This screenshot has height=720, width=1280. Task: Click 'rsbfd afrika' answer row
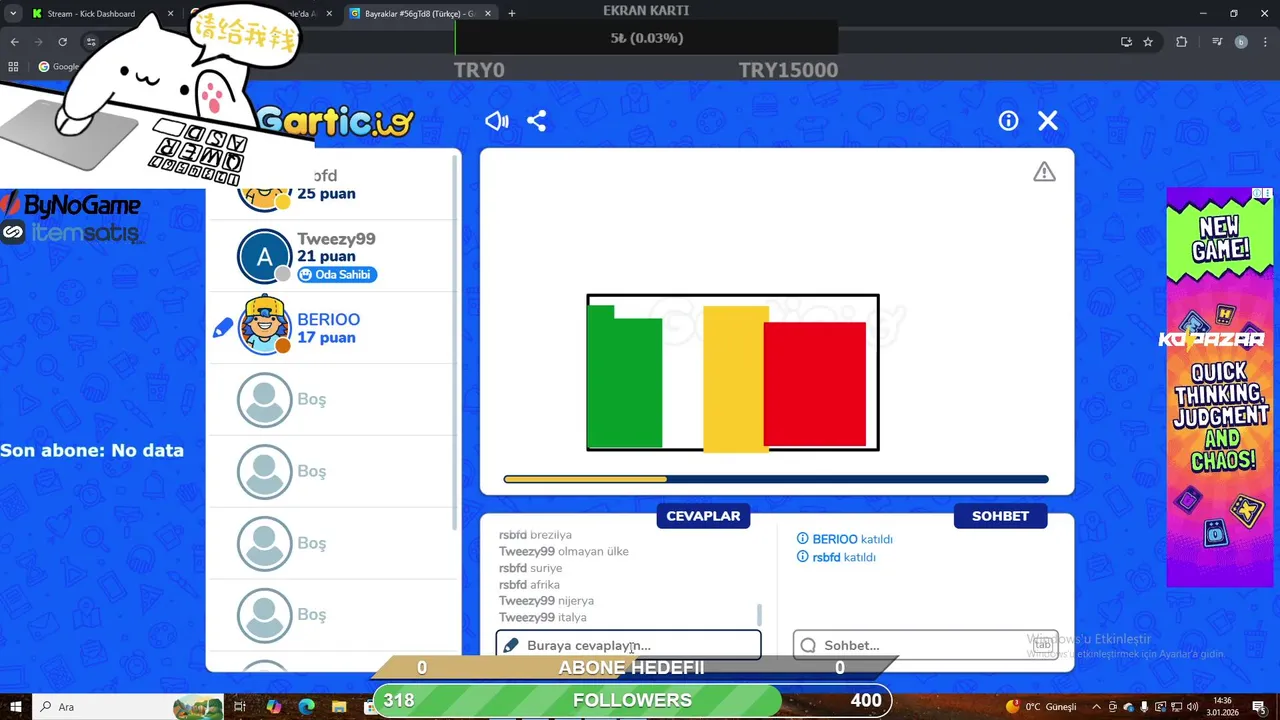click(529, 584)
